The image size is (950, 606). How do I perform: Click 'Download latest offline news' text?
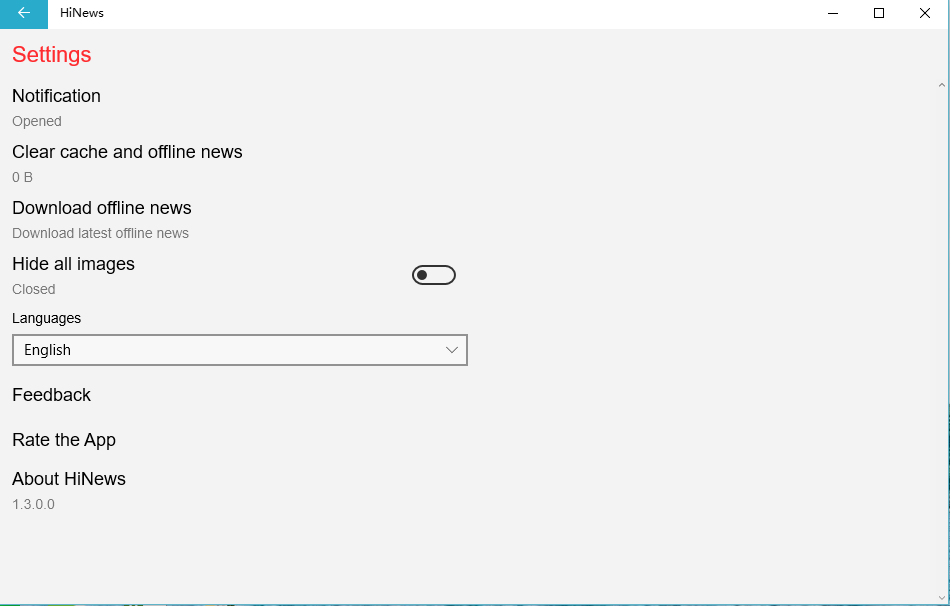(x=101, y=233)
